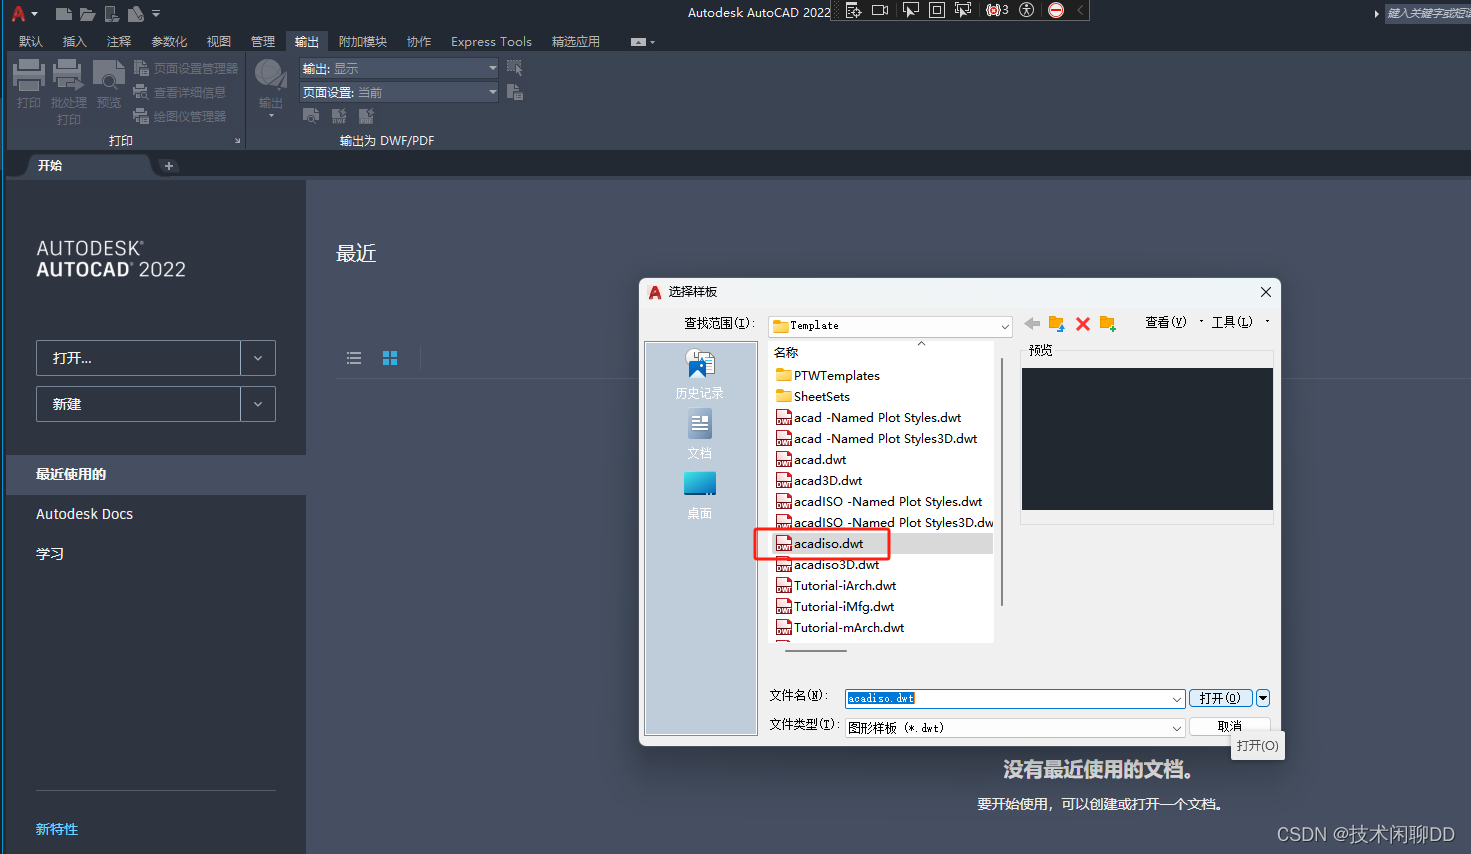Select Tutorial-iArch.dwt in file list
The image size is (1471, 854).
point(836,586)
